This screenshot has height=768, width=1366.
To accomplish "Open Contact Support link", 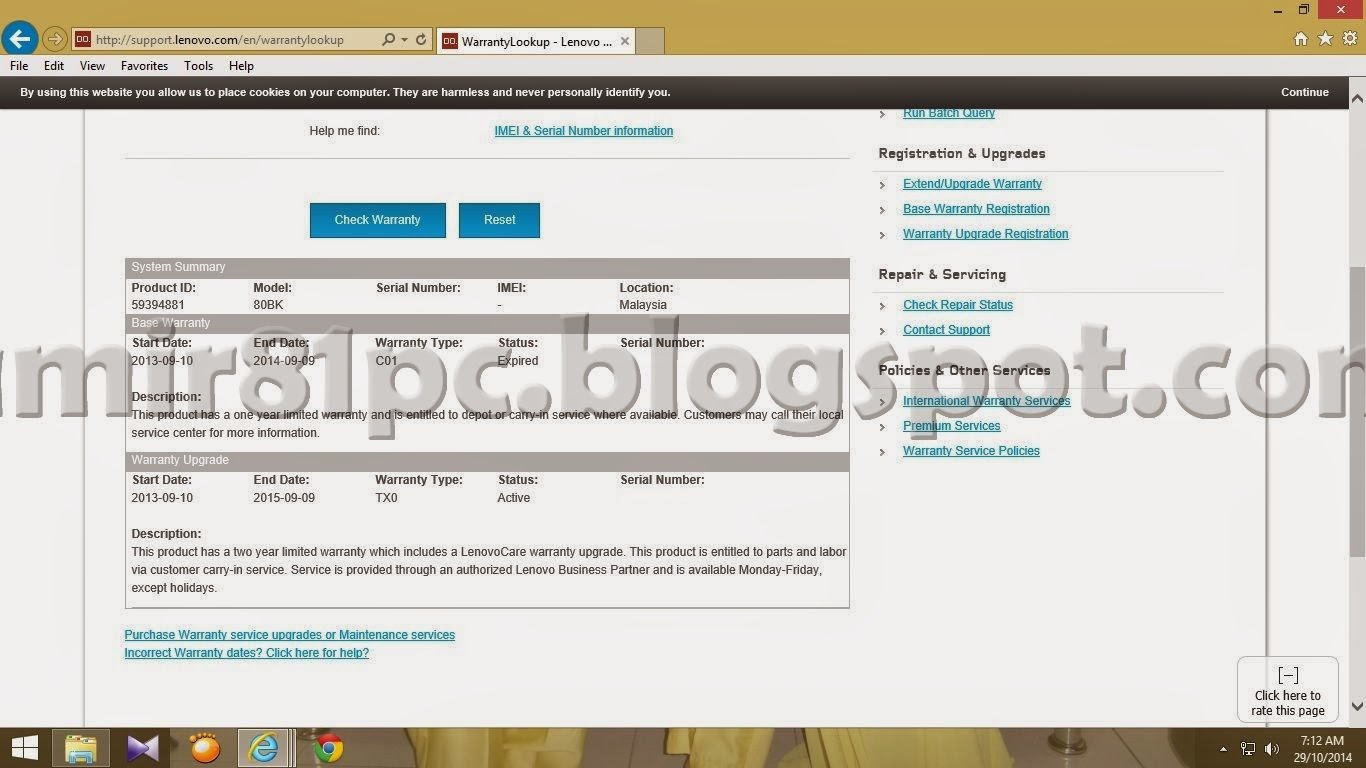I will (946, 330).
